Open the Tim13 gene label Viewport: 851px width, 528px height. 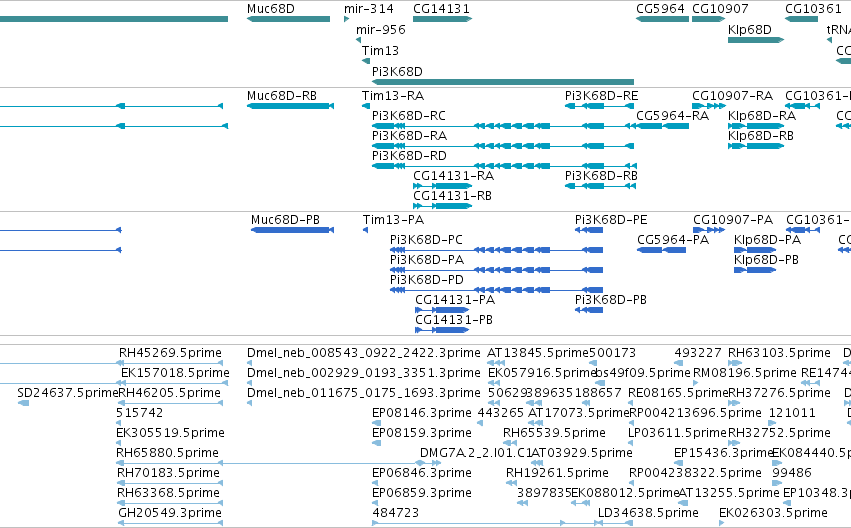click(380, 51)
